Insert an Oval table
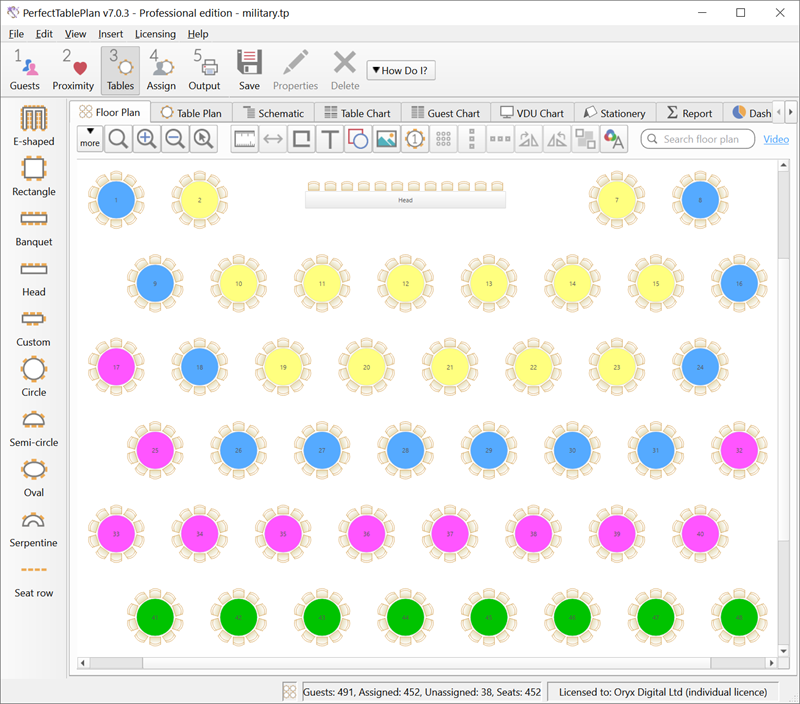This screenshot has height=704, width=800. [x=34, y=477]
